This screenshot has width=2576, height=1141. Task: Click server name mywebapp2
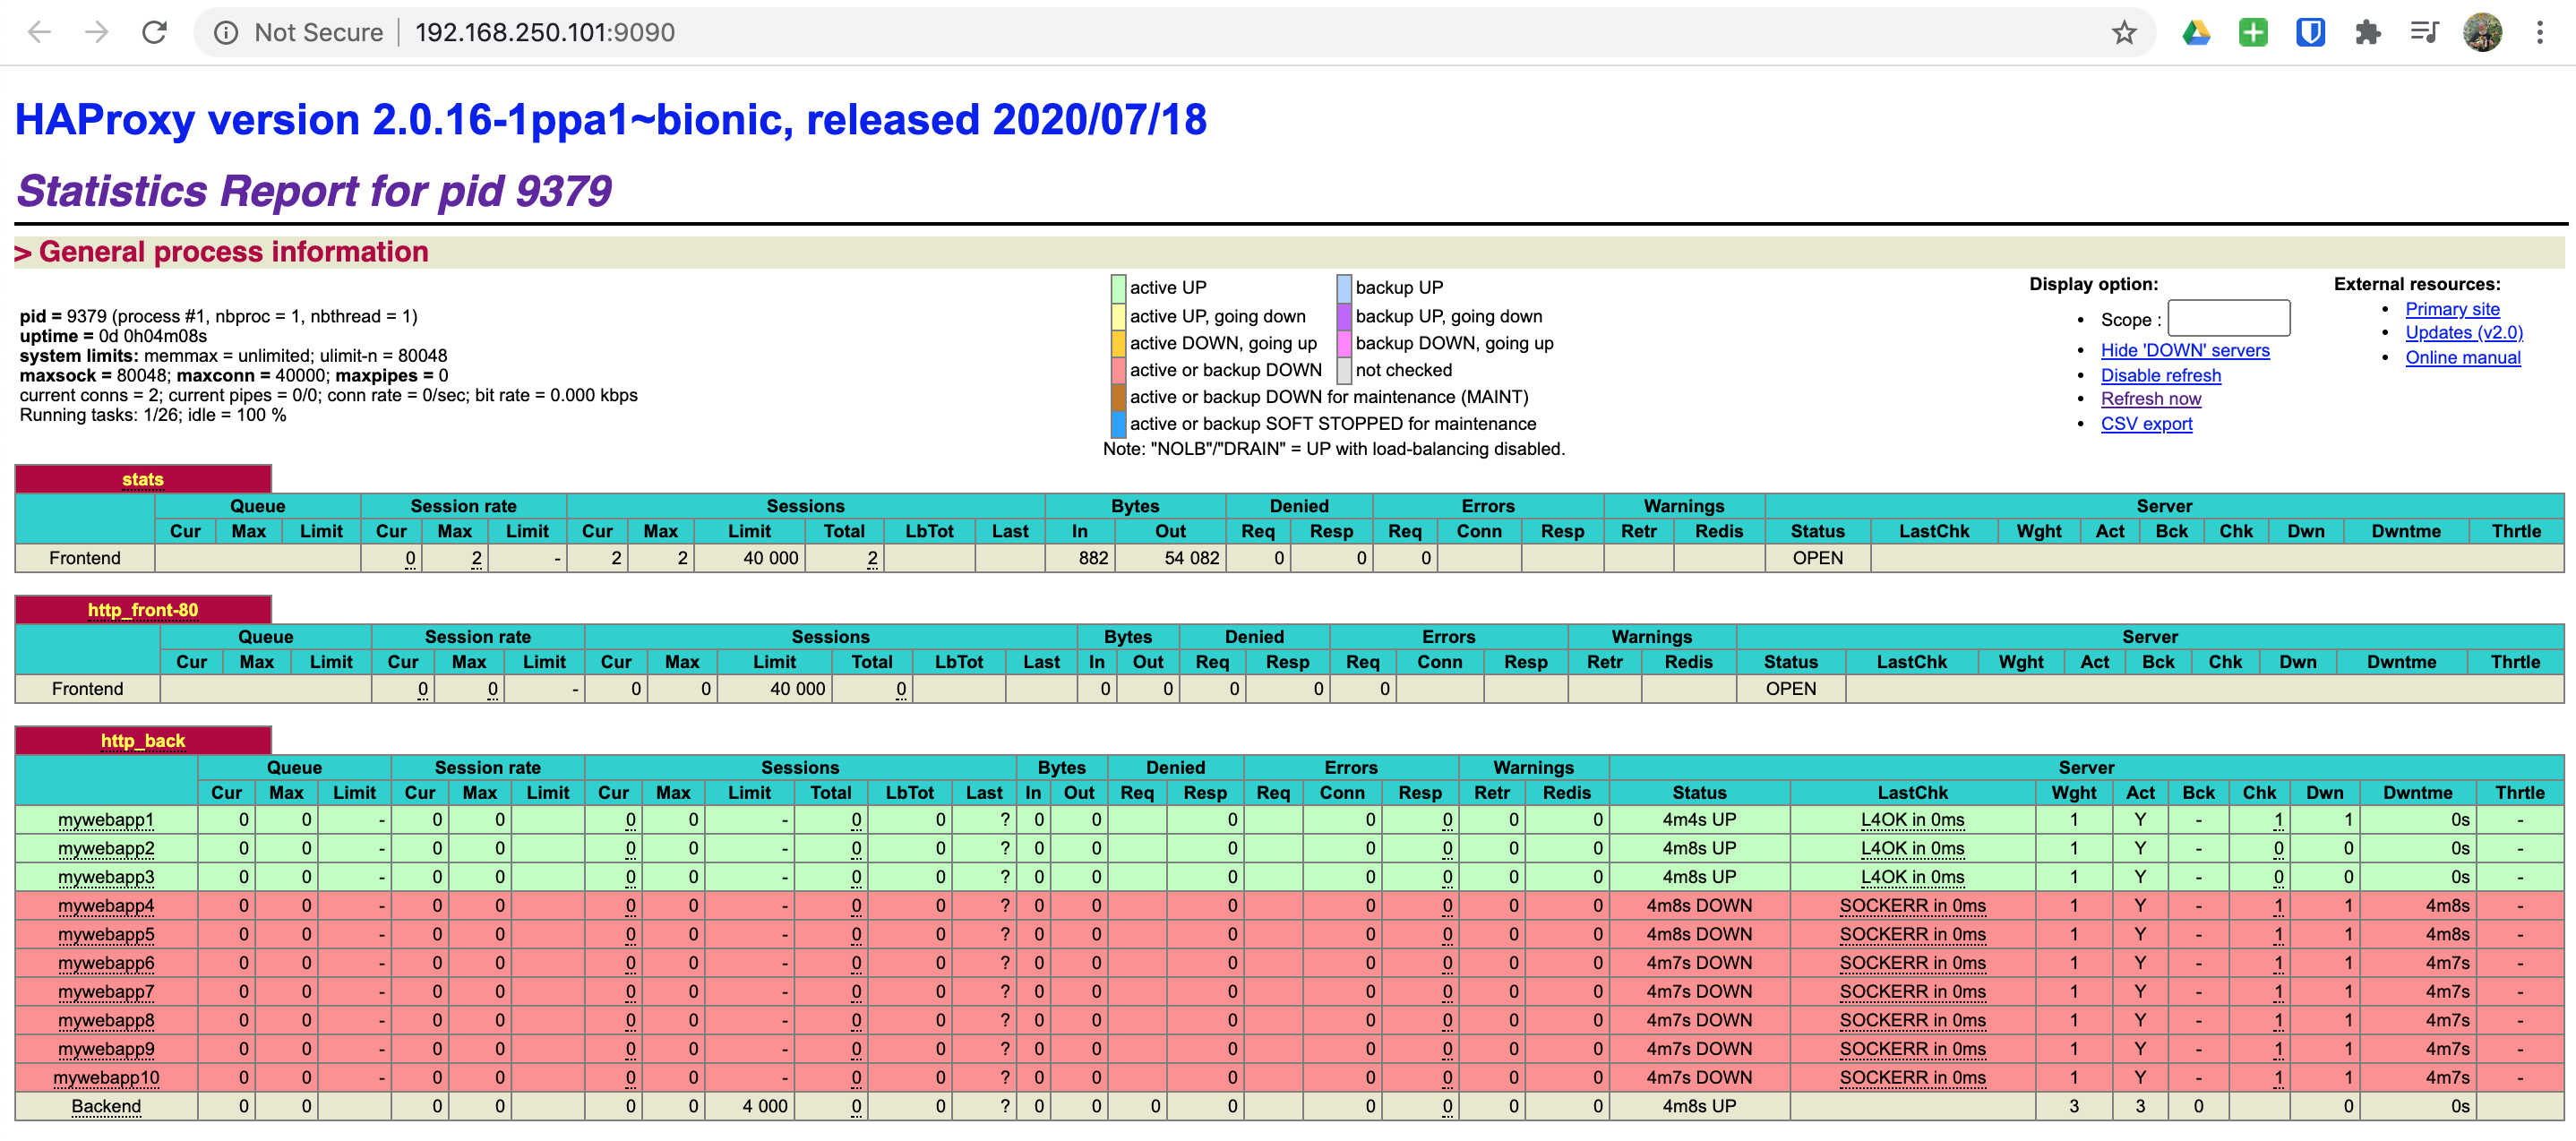pos(106,849)
